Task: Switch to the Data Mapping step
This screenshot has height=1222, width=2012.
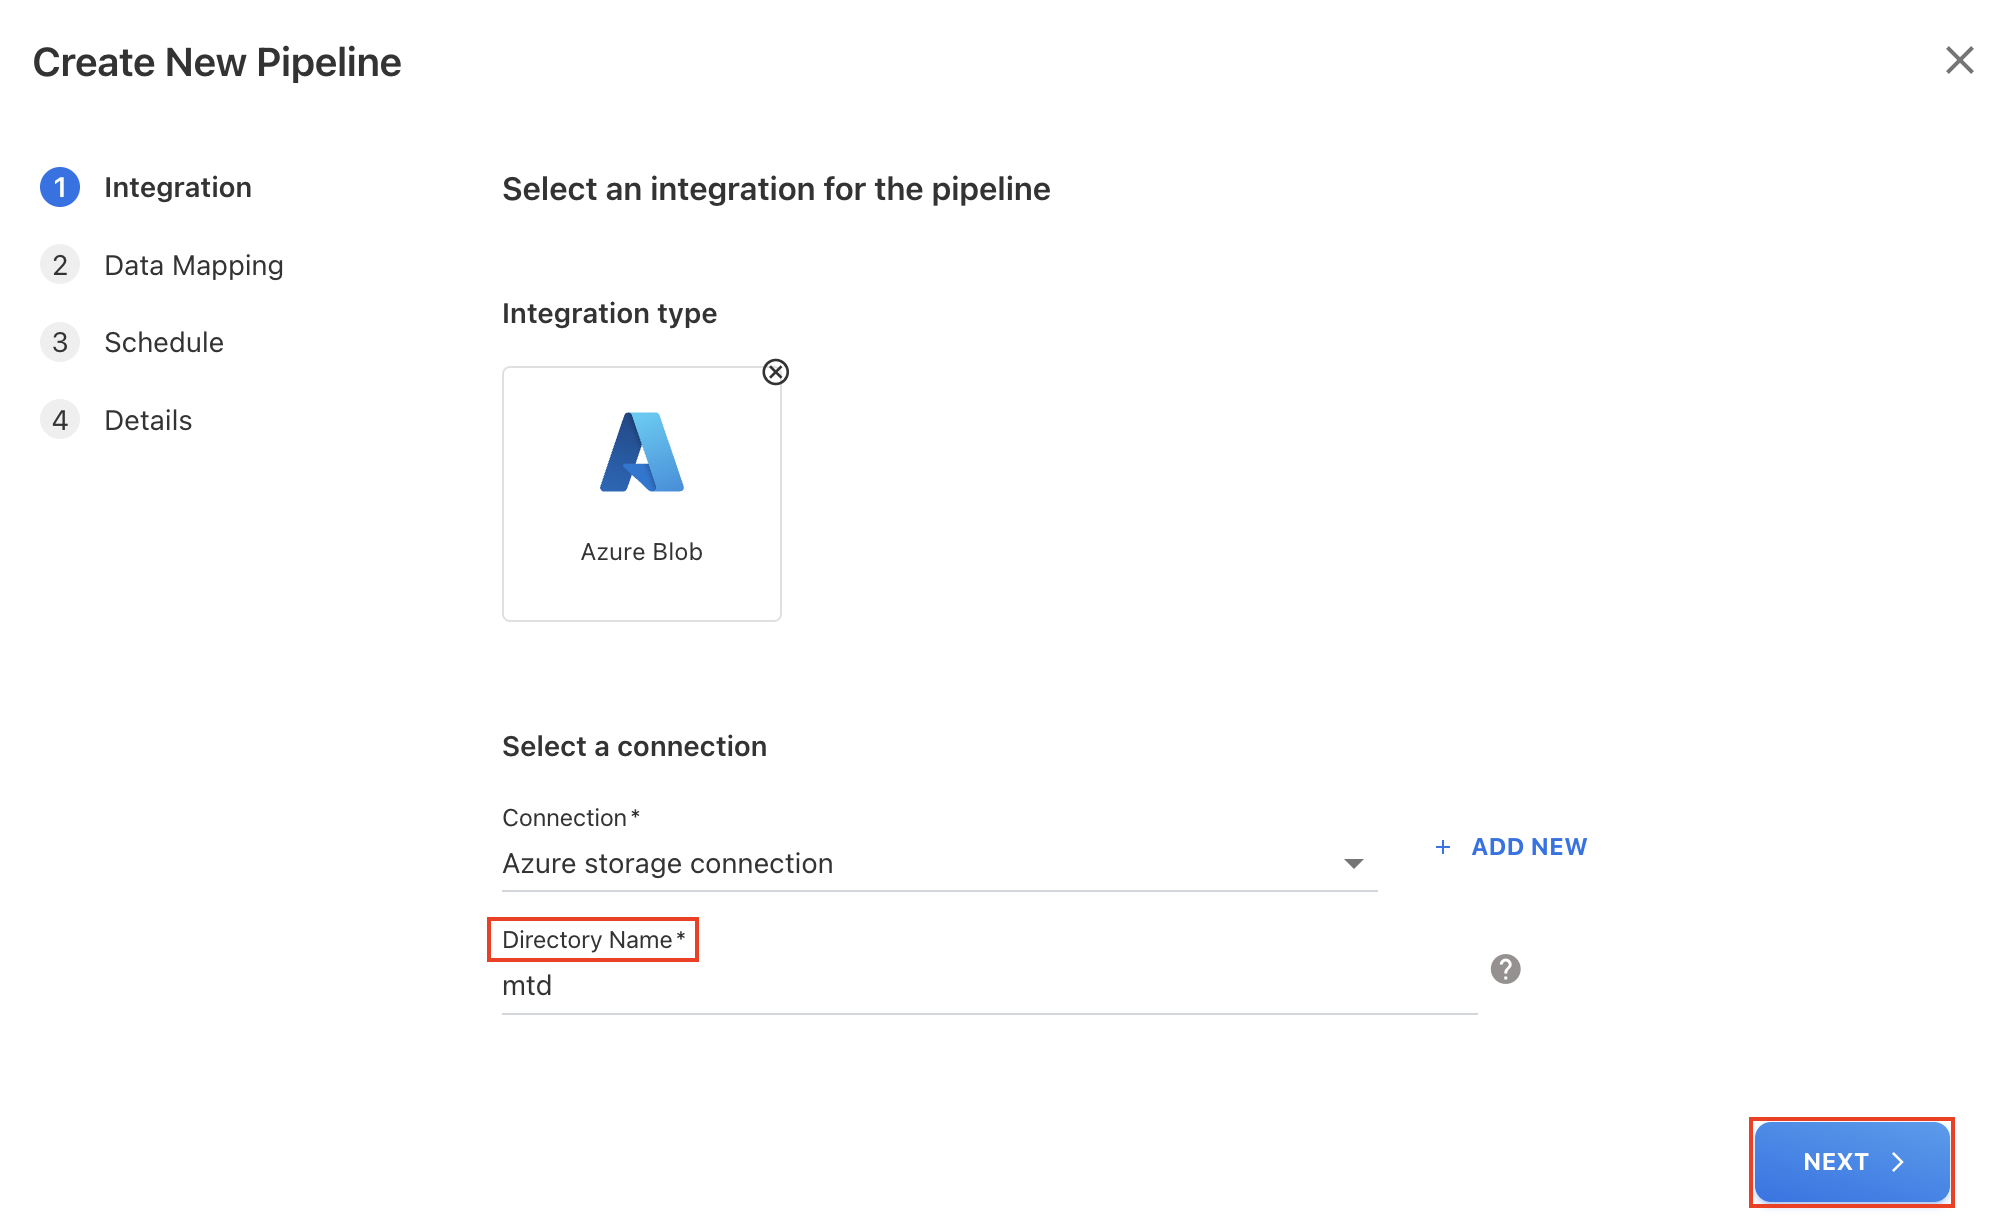Action: (x=194, y=265)
